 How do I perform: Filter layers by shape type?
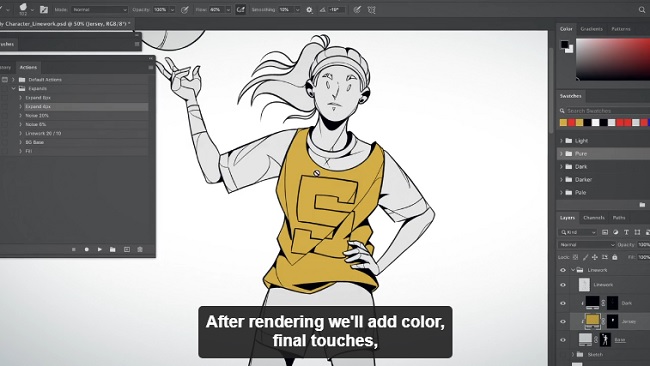pos(637,232)
